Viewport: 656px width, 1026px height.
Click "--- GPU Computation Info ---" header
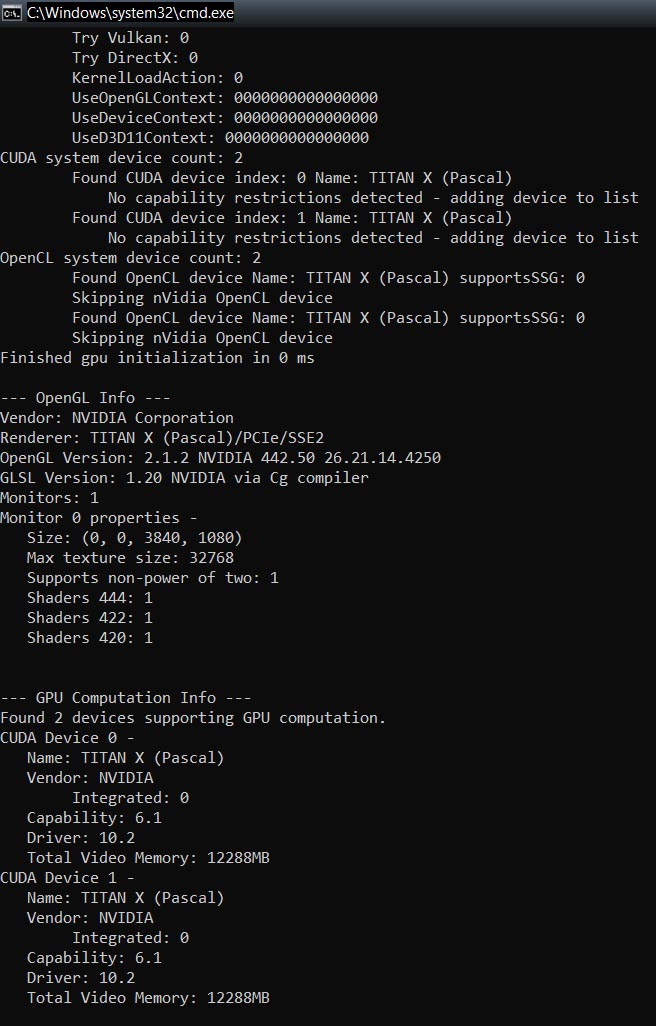[x=126, y=698]
